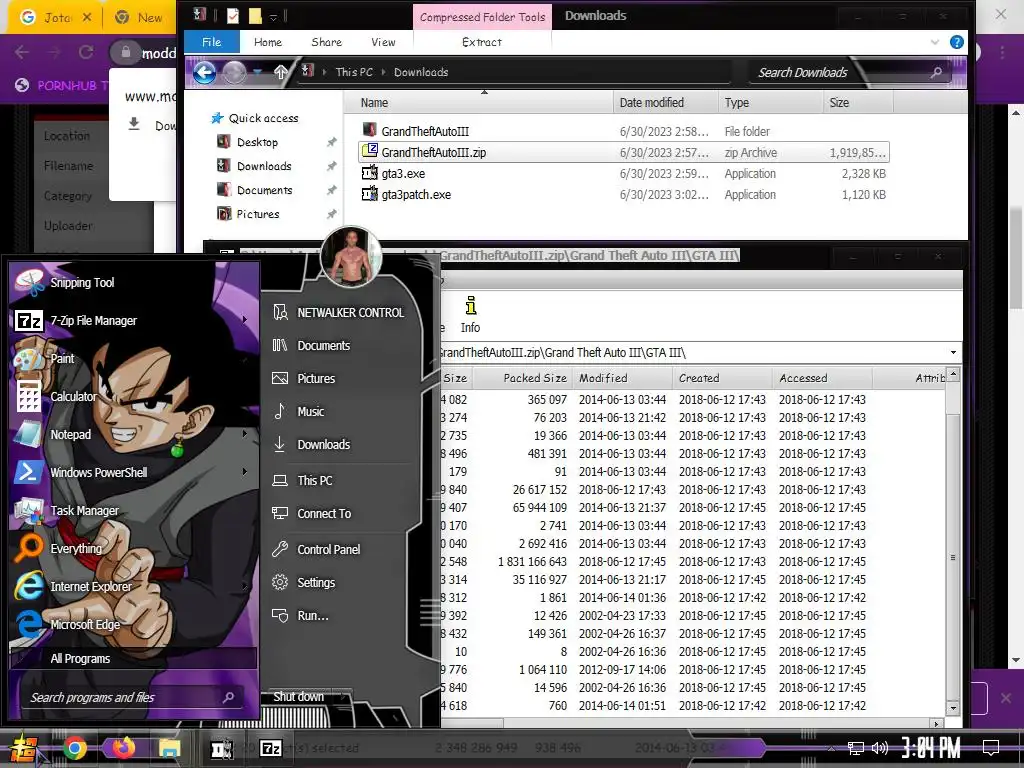The height and width of the screenshot is (768, 1024).
Task: Open Connect To from start menu
Action: click(324, 514)
